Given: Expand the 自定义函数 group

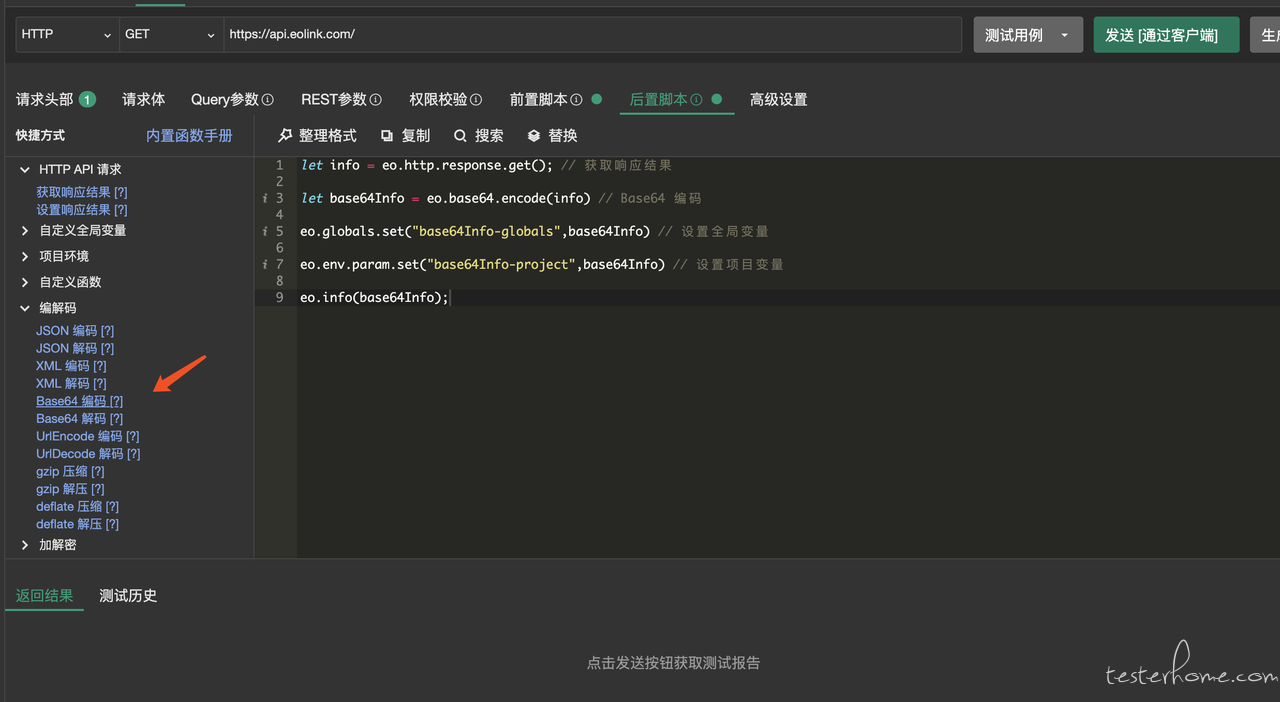Looking at the screenshot, I should click(x=25, y=283).
